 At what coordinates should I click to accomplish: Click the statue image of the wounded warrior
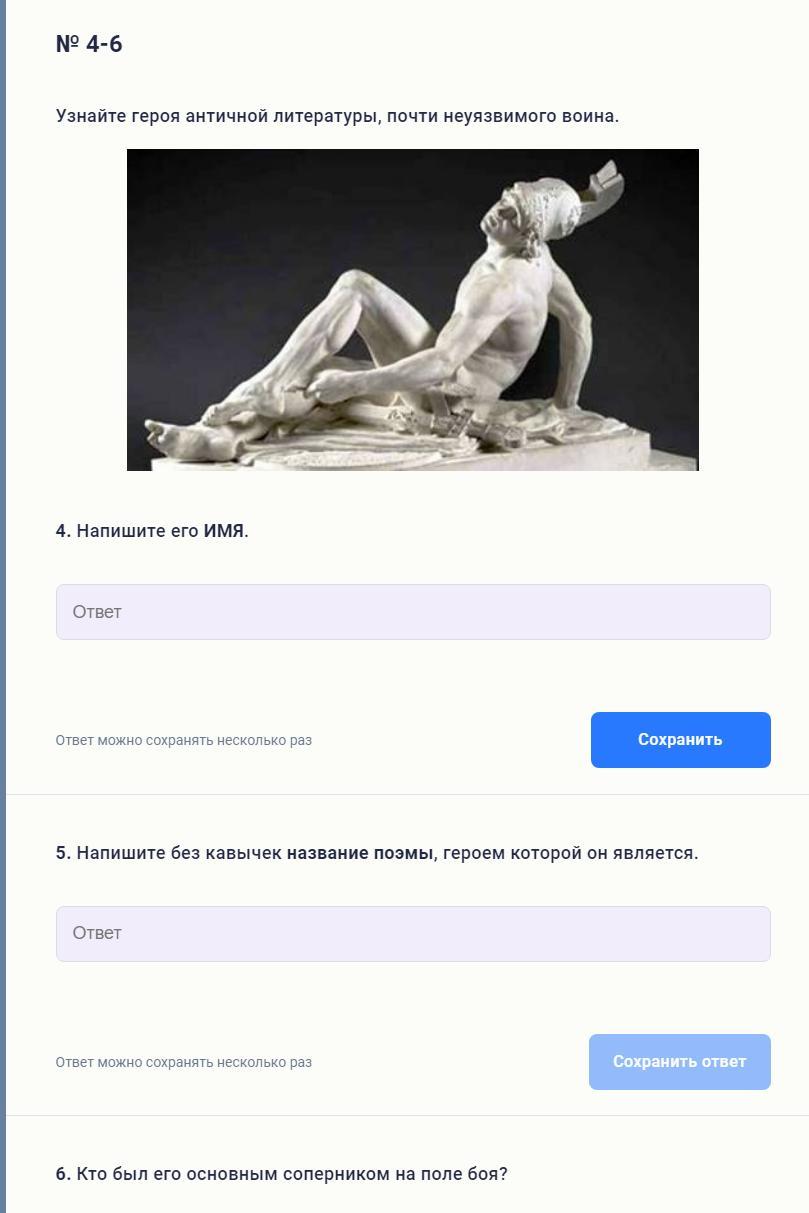pos(413,310)
